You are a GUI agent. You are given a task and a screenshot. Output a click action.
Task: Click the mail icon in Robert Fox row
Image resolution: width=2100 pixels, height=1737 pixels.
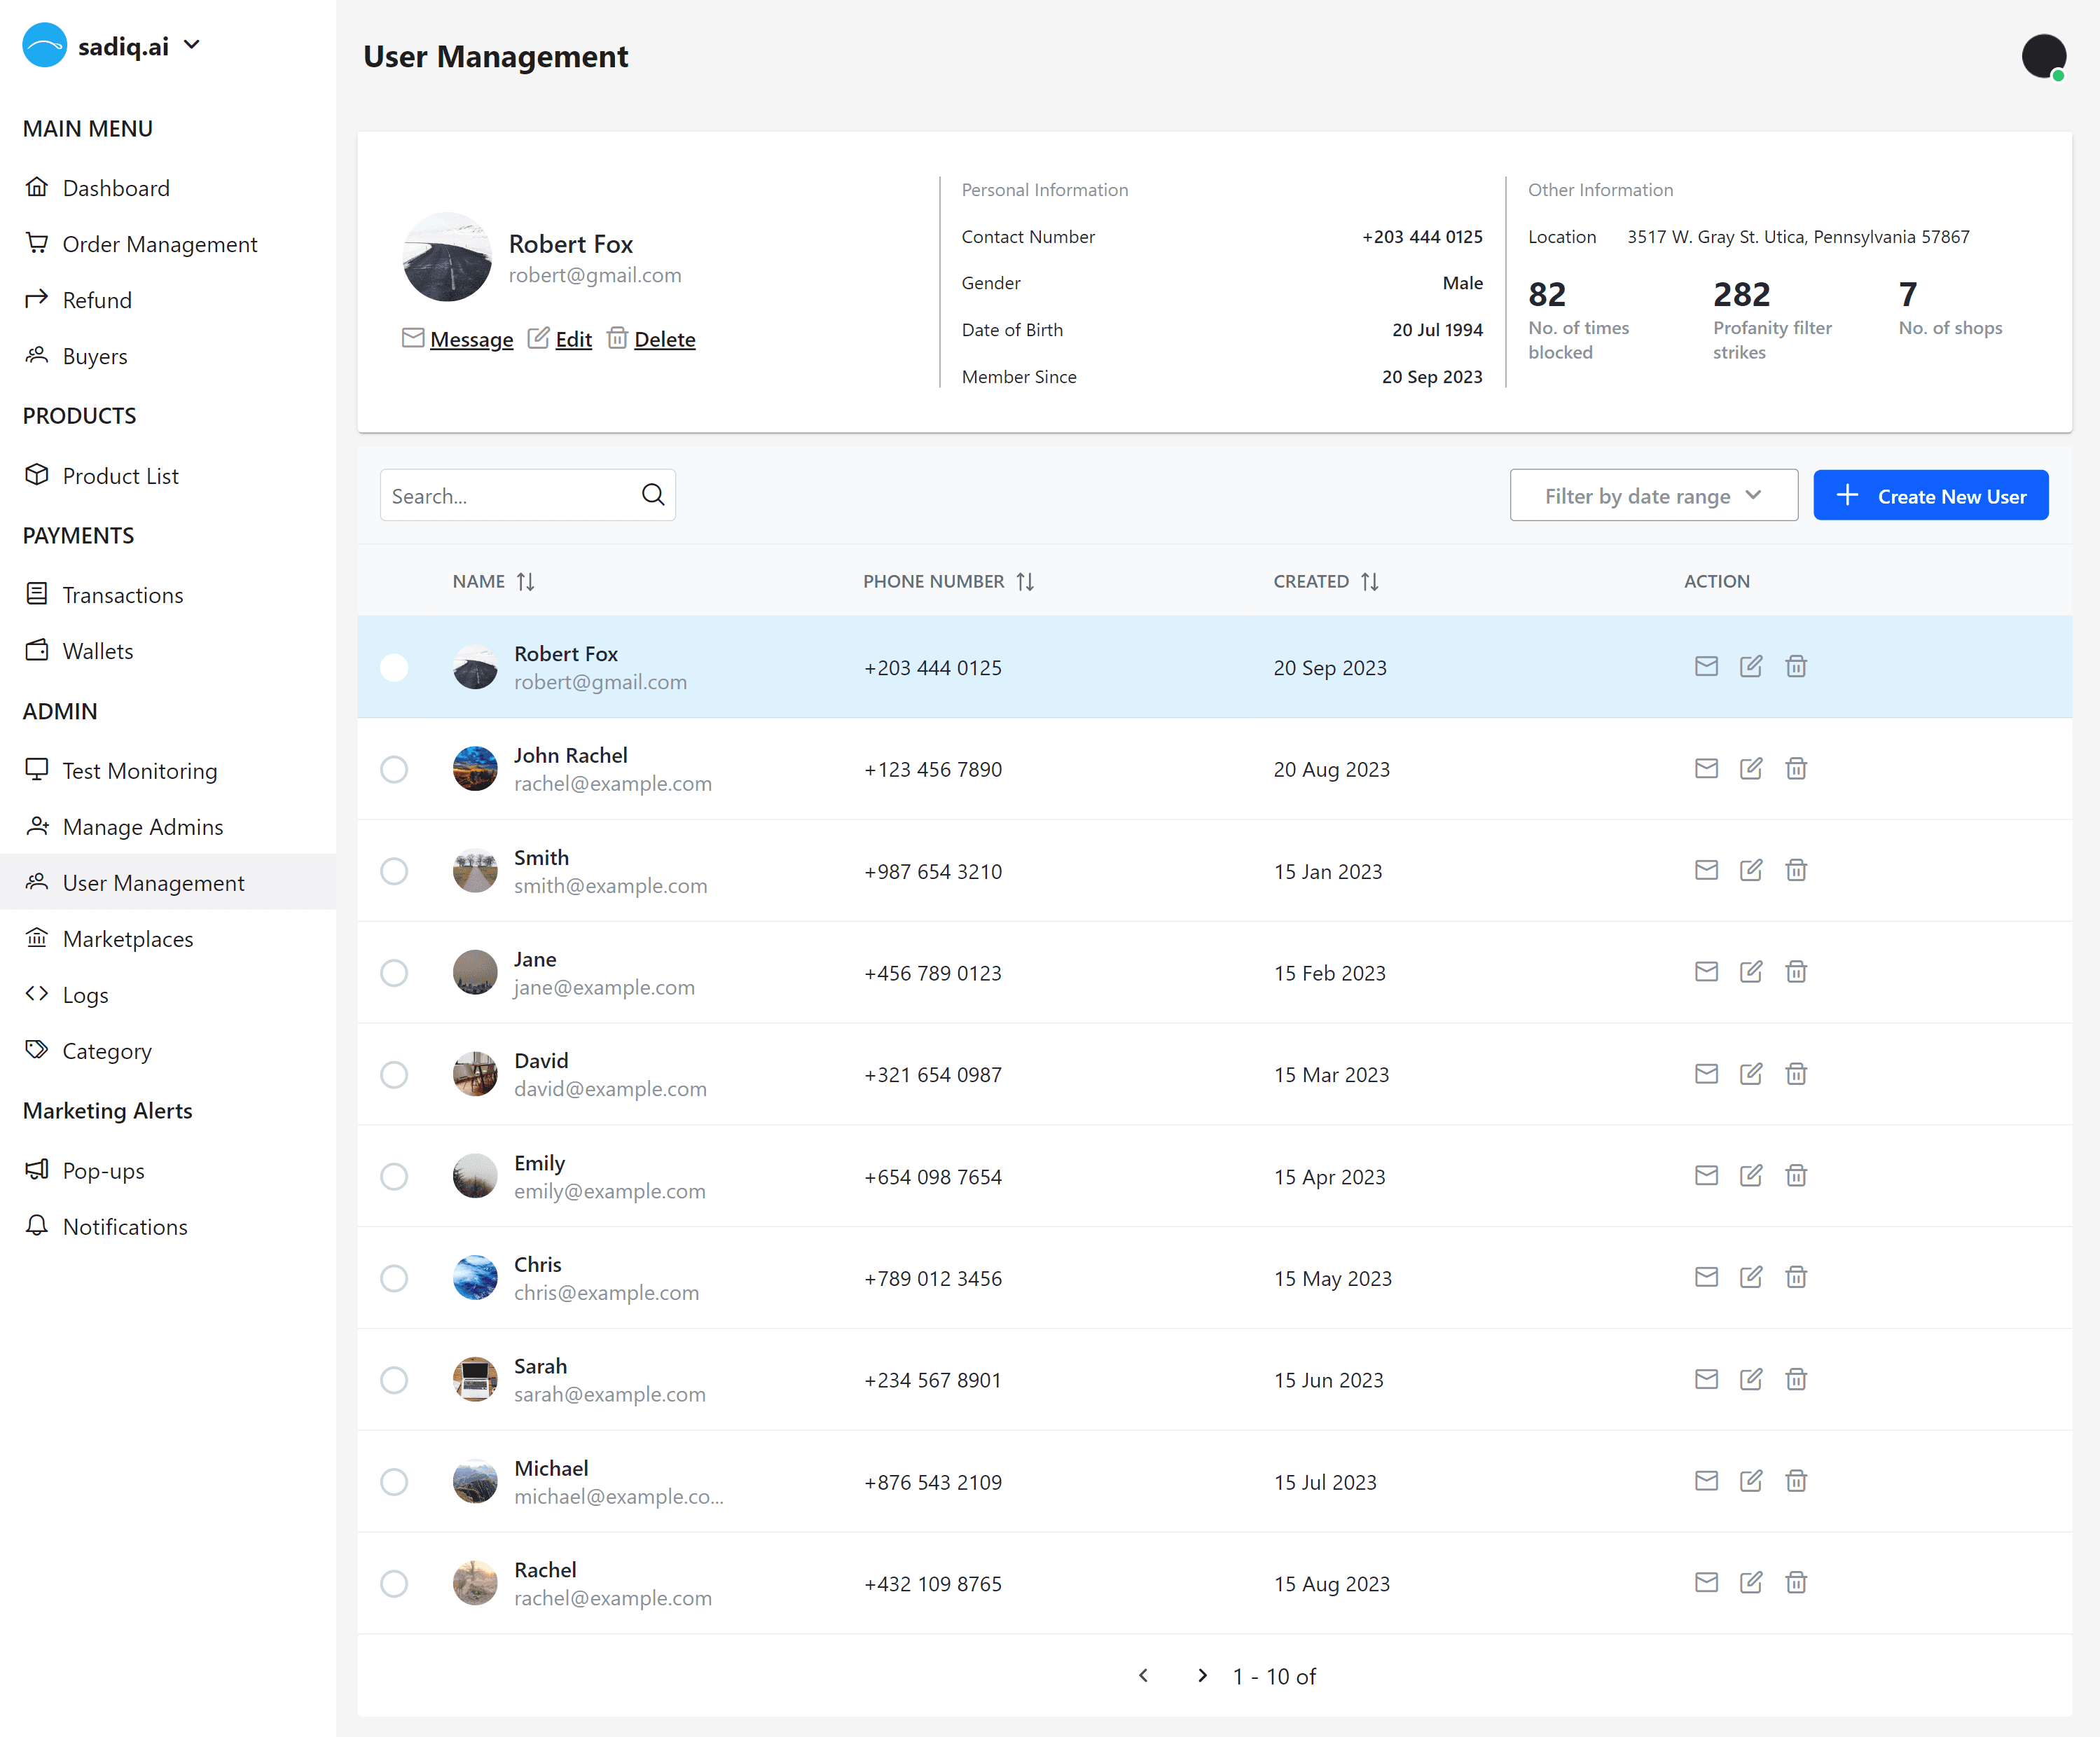point(1706,666)
